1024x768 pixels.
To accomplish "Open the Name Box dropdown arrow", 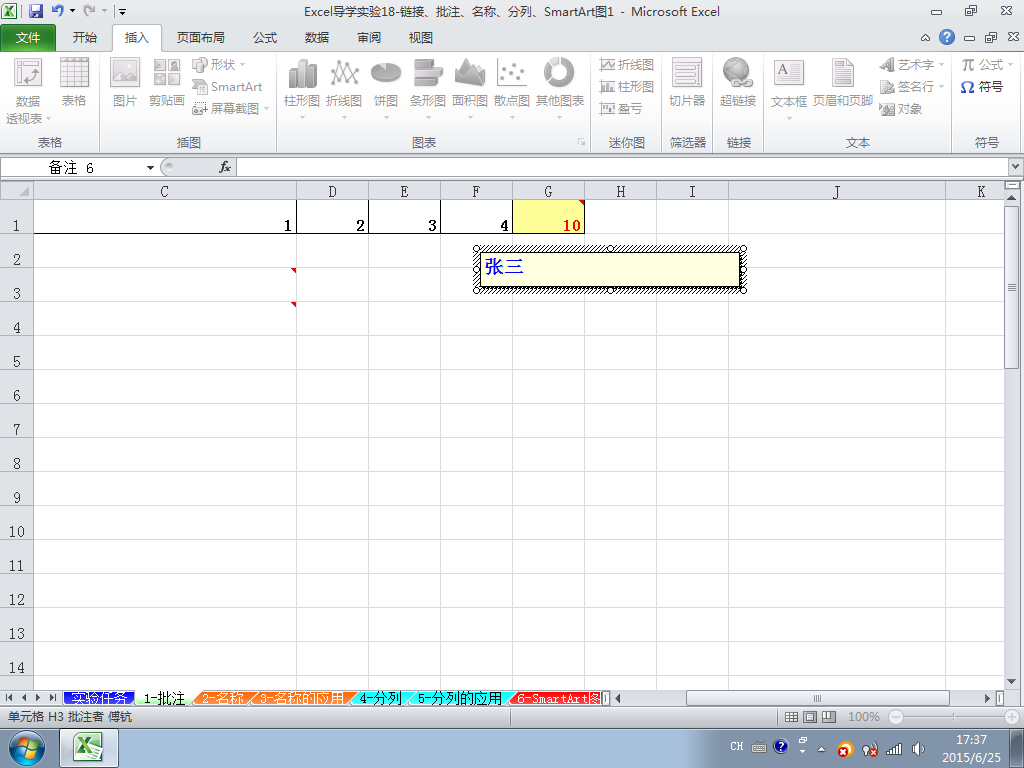I will (x=150, y=168).
